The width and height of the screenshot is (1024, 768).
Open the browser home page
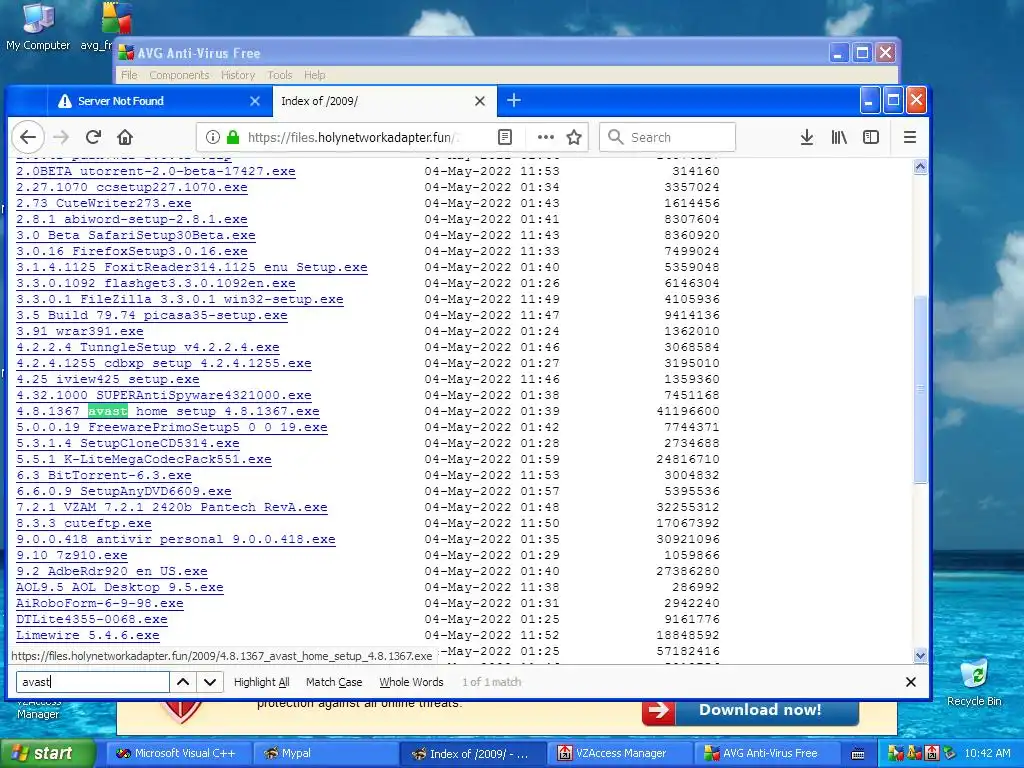click(125, 137)
